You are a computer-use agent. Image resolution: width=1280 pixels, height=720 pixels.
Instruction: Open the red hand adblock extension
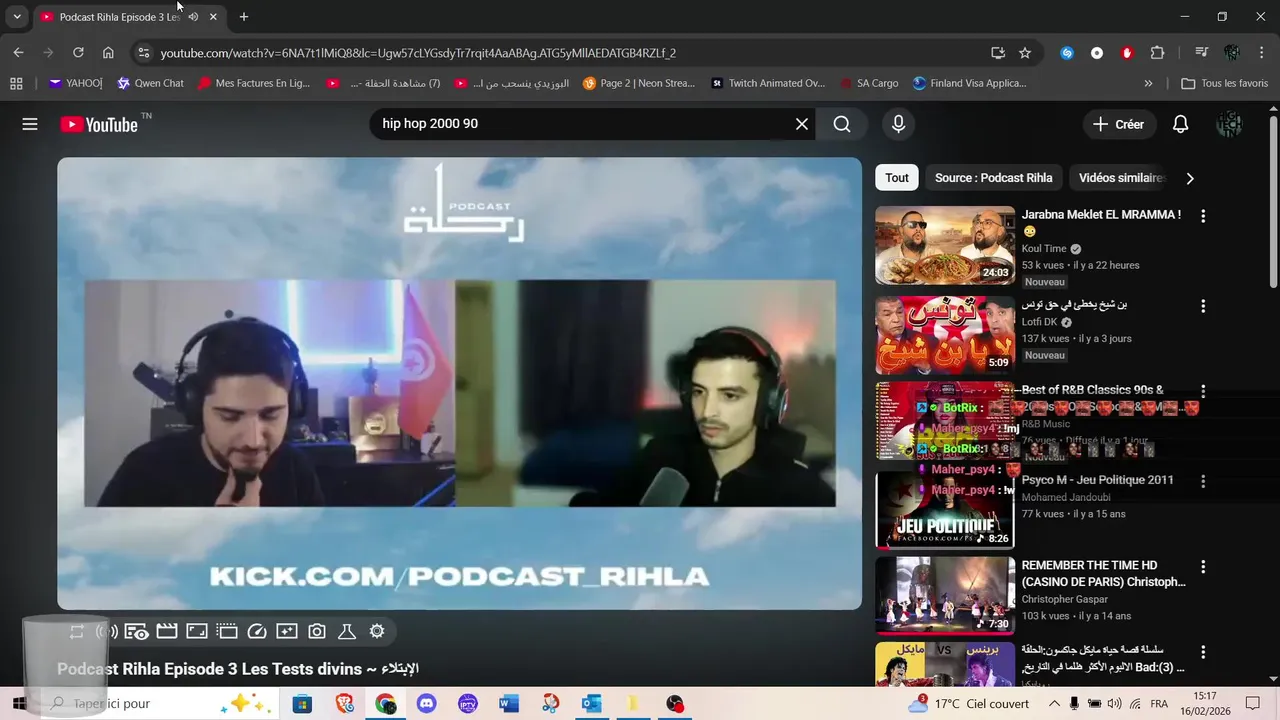click(x=1127, y=53)
